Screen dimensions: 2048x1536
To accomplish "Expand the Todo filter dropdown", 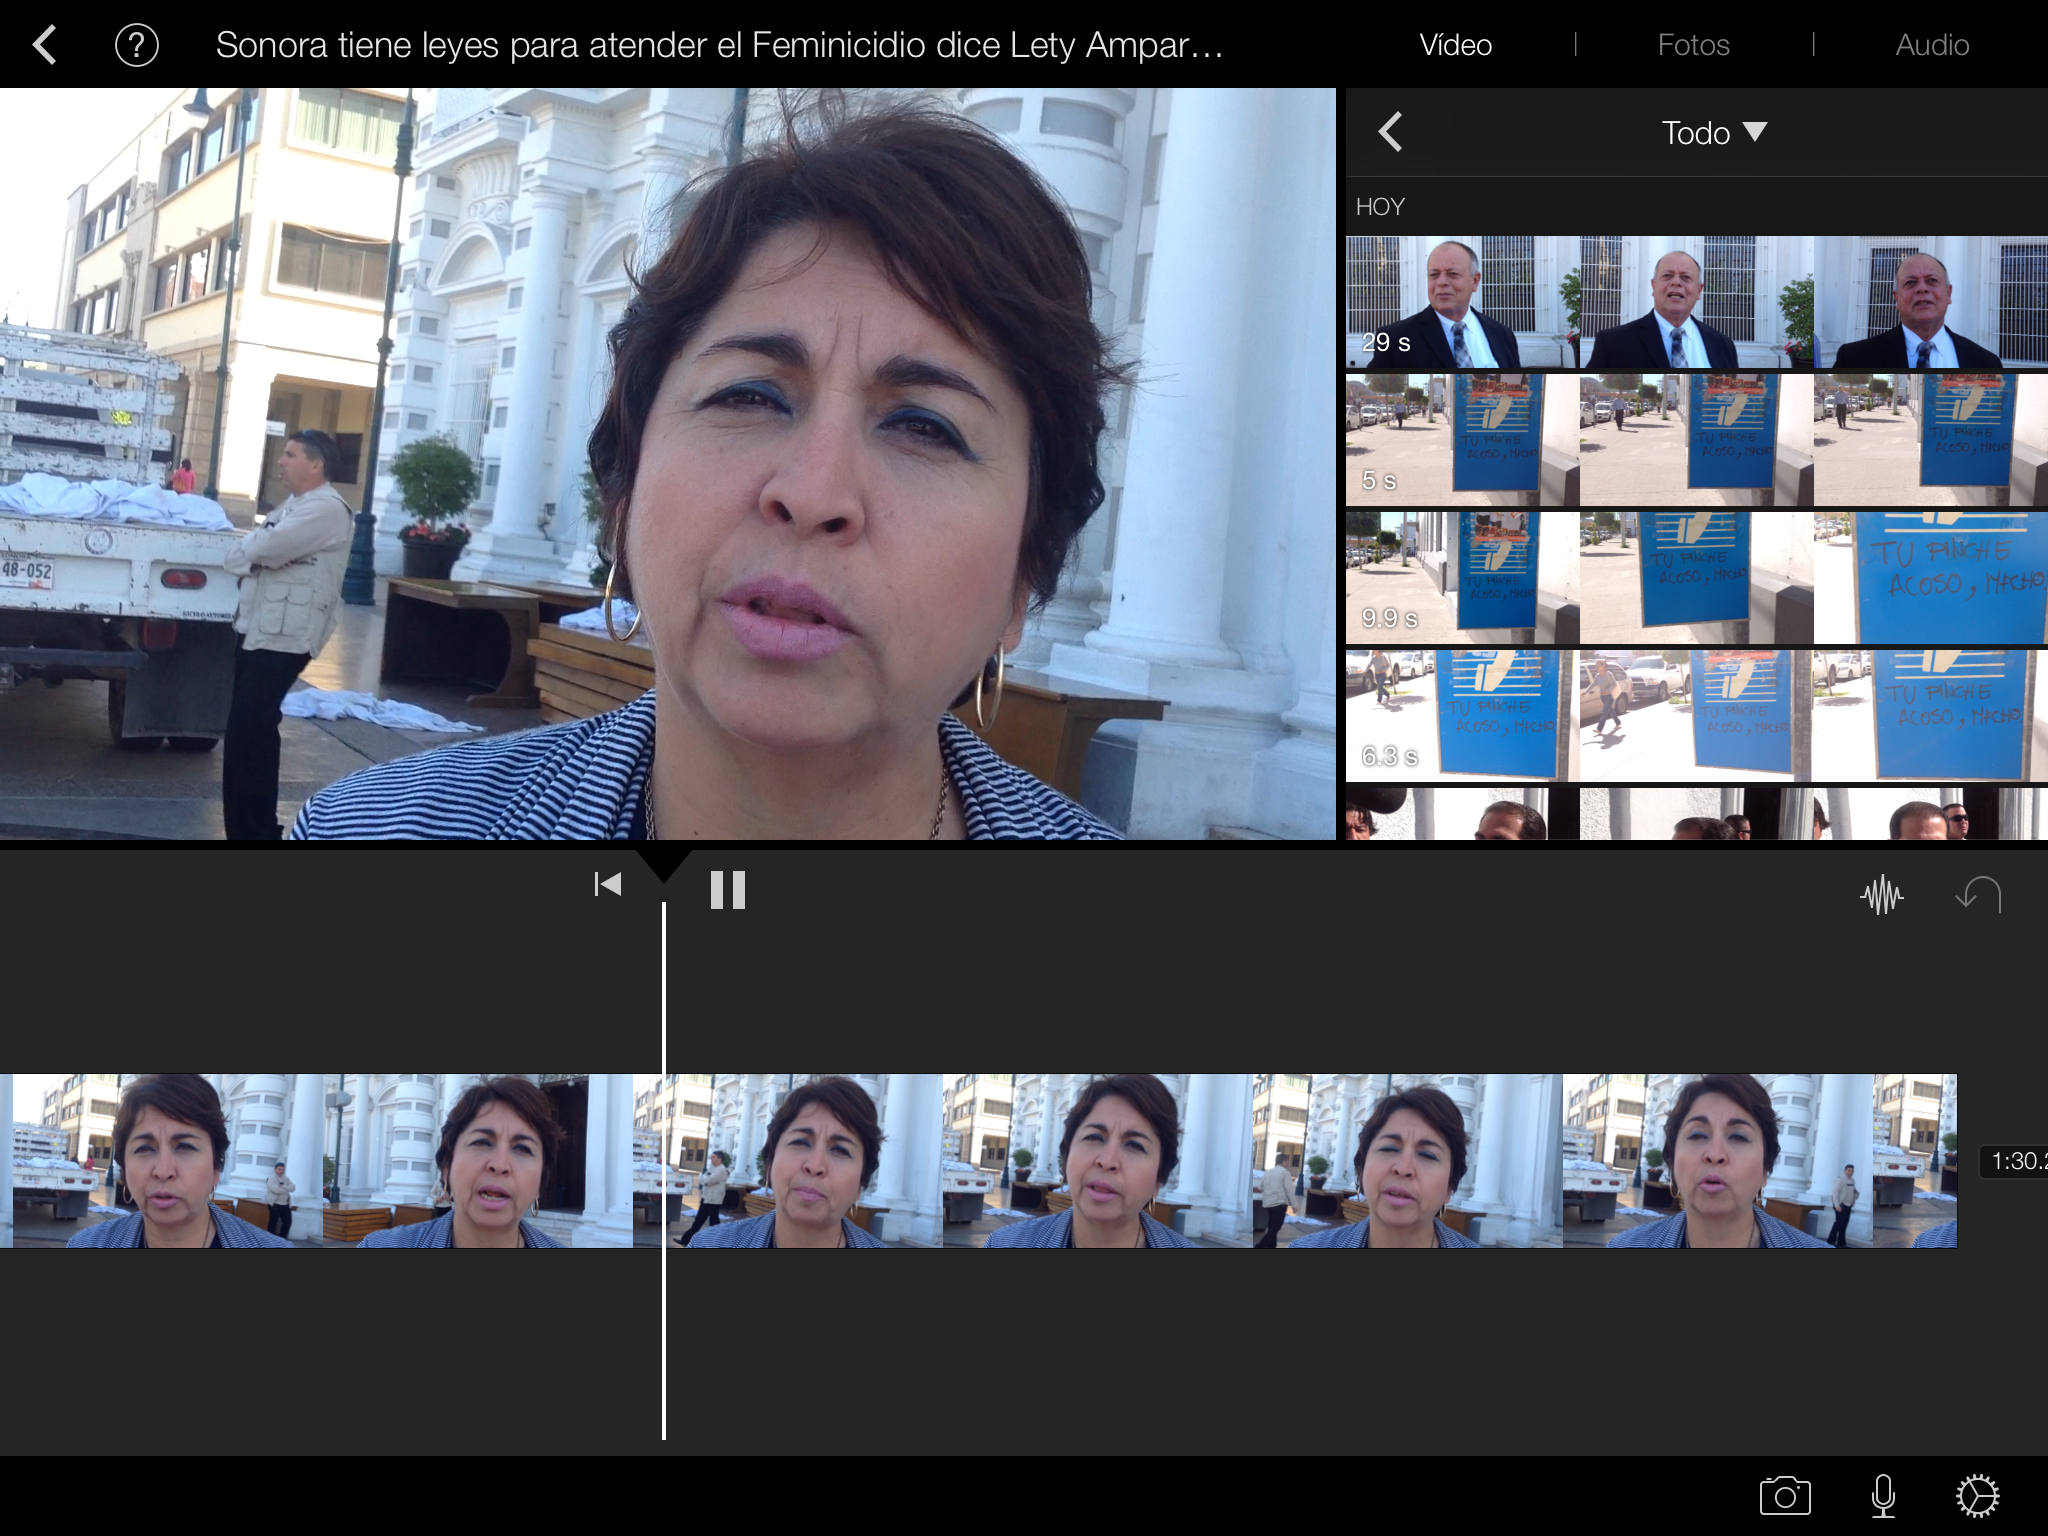I will (1714, 132).
